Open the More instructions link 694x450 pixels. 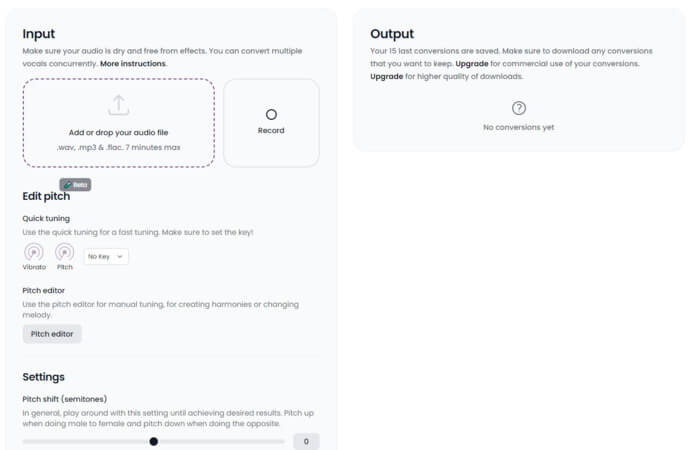[133, 63]
